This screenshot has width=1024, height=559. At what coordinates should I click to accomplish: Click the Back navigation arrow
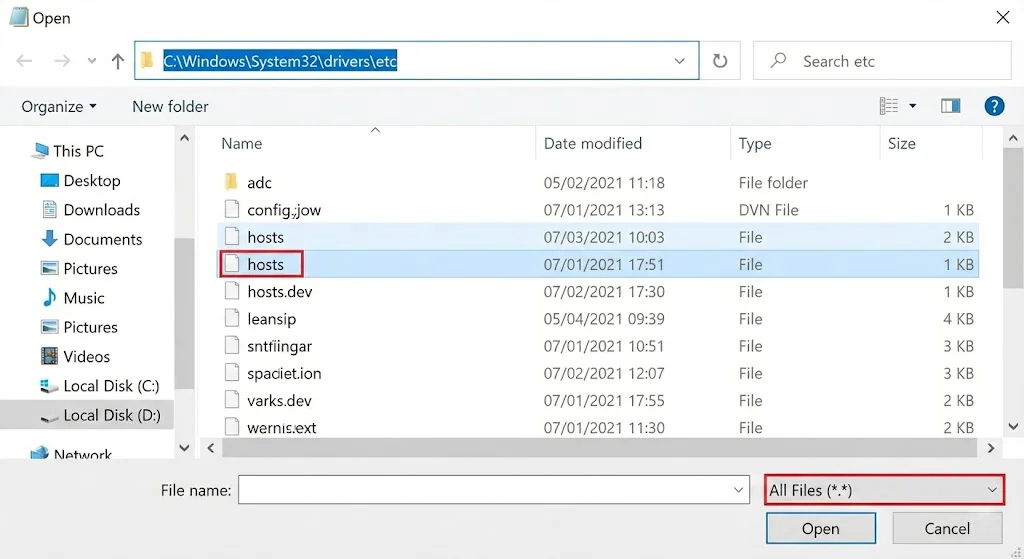pos(25,61)
